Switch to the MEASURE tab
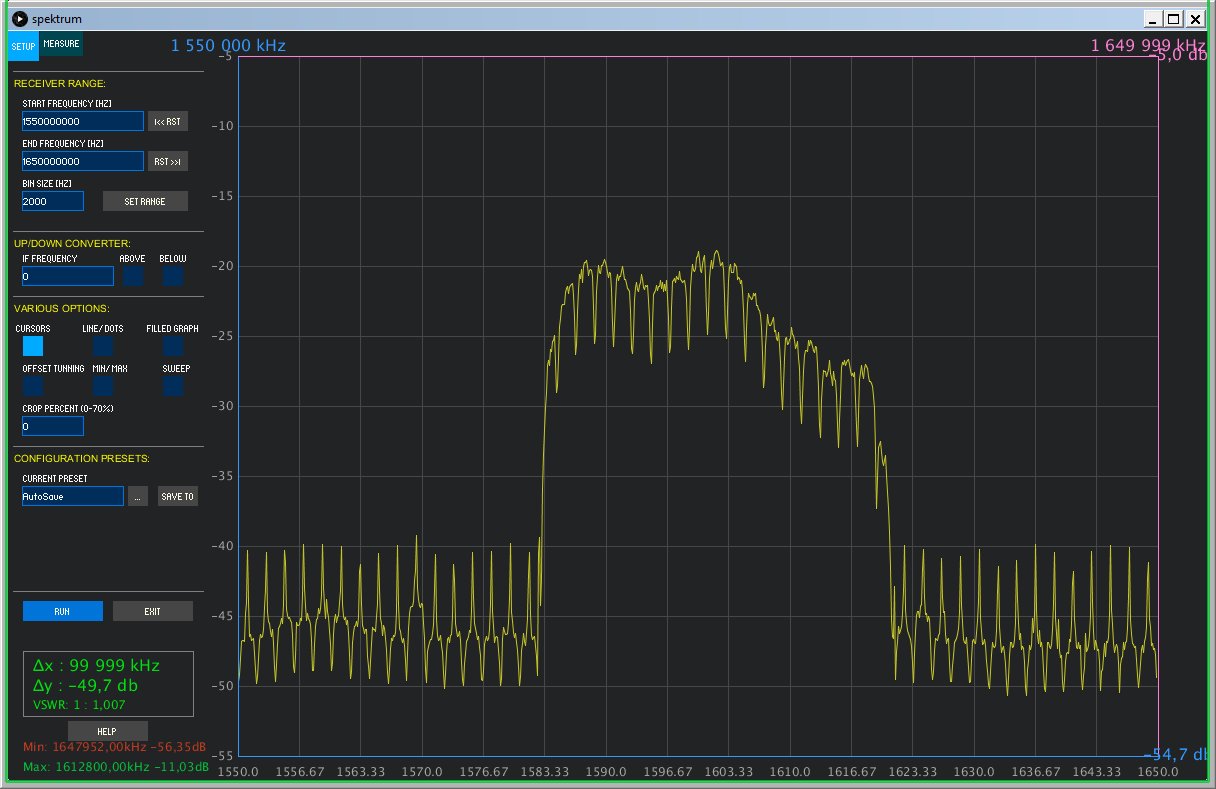Viewport: 1216px width, 789px height. coord(61,45)
